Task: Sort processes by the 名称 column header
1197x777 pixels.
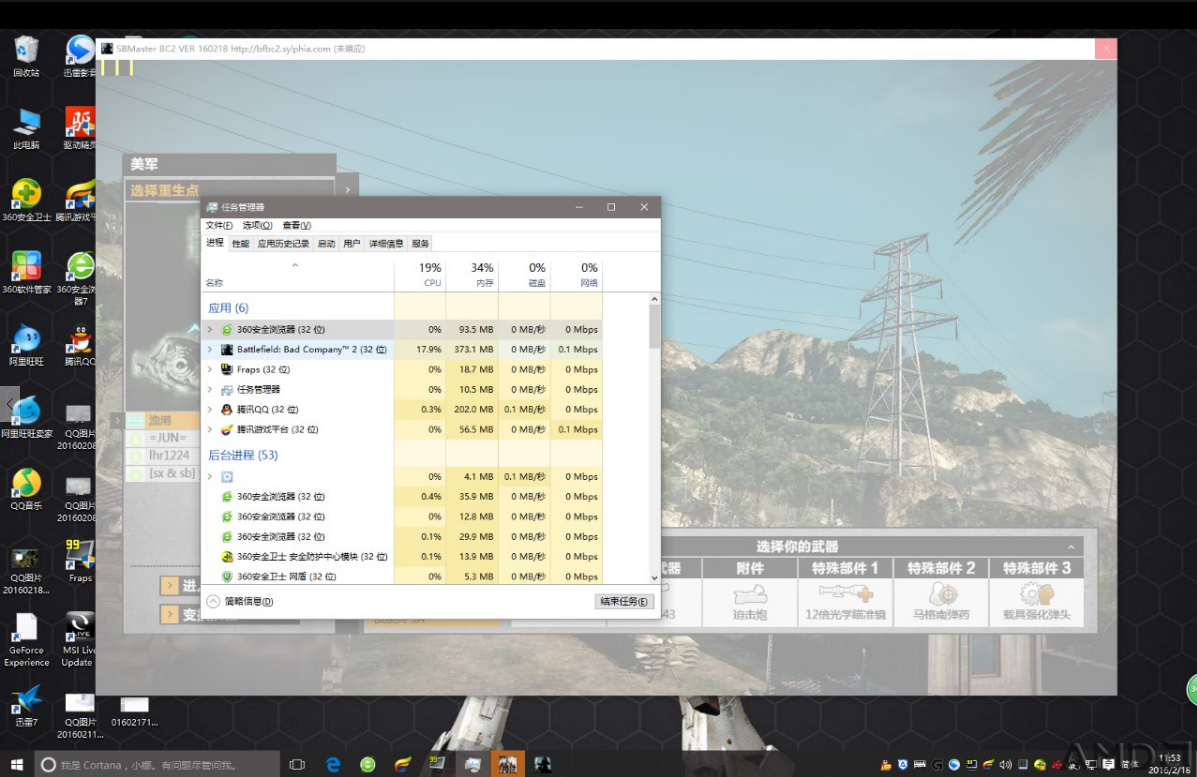Action: point(298,274)
